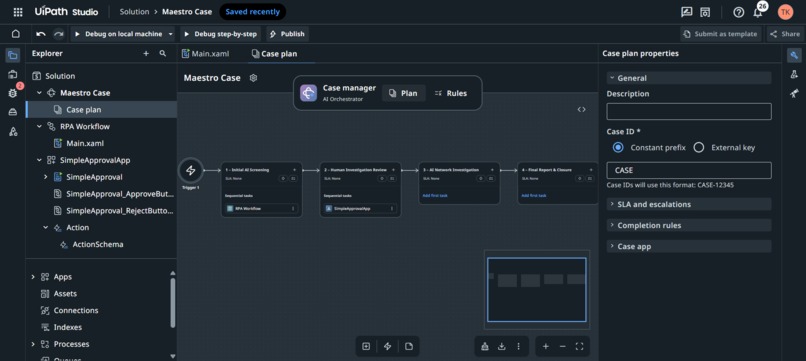Open the Debug on local machine dropdown arrow

click(171, 34)
